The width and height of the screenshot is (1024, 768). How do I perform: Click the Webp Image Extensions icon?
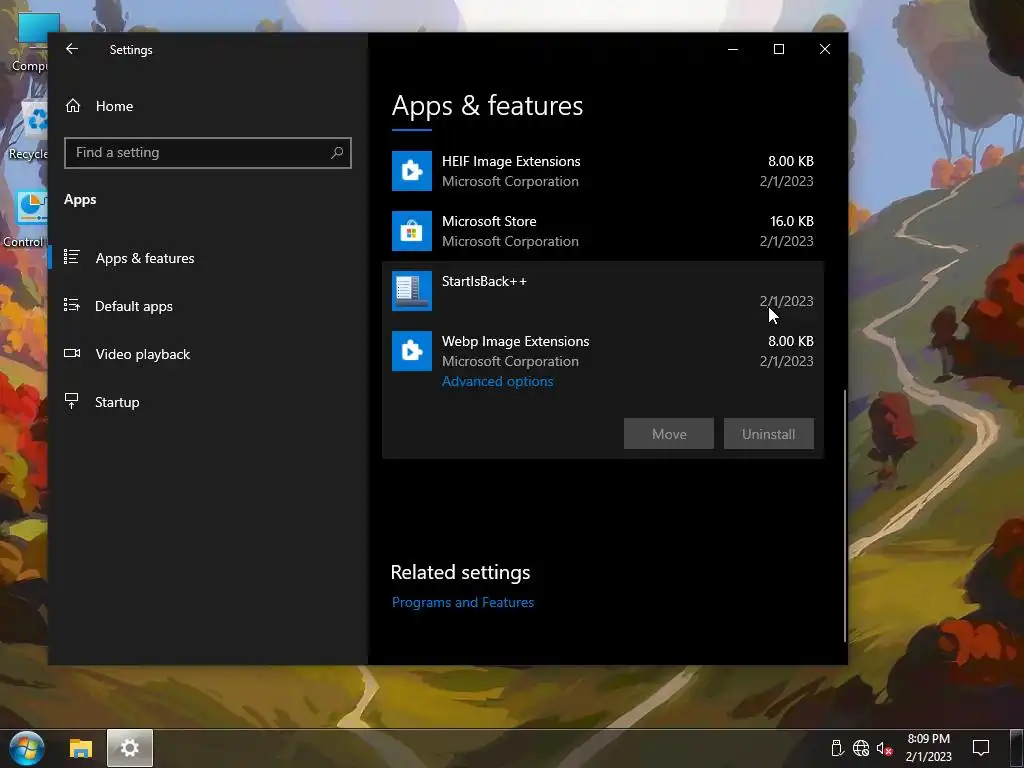tap(411, 351)
